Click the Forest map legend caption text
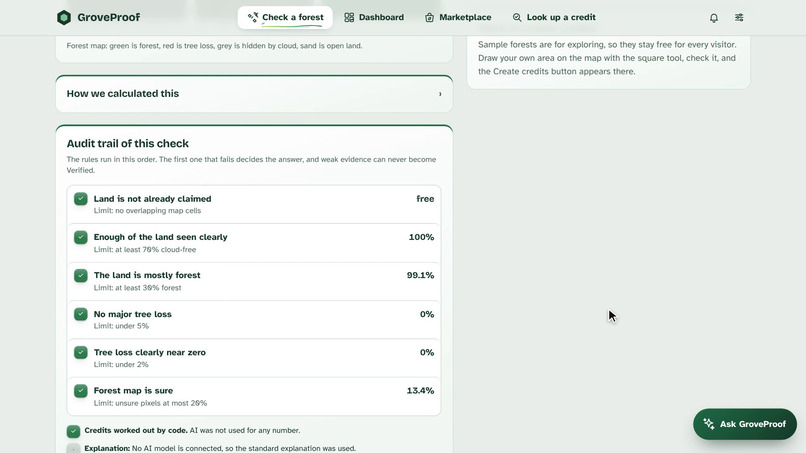The height and width of the screenshot is (453, 806). click(x=214, y=46)
